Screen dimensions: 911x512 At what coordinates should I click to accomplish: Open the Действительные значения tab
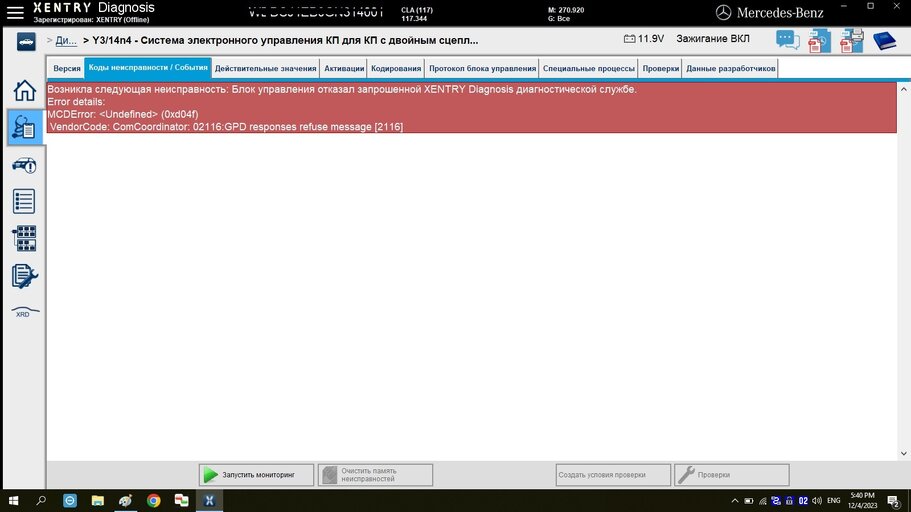click(266, 69)
